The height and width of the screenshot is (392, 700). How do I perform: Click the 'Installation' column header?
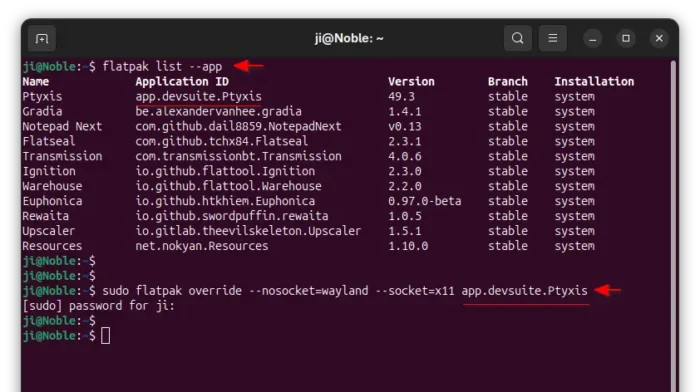(x=594, y=82)
